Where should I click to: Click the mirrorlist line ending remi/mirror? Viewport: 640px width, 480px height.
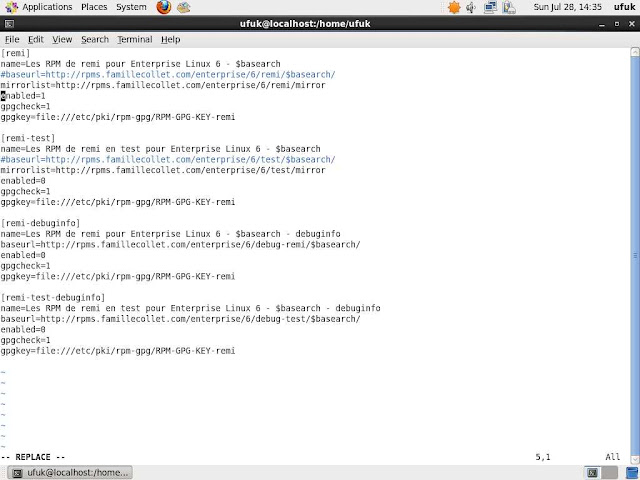coord(163,85)
